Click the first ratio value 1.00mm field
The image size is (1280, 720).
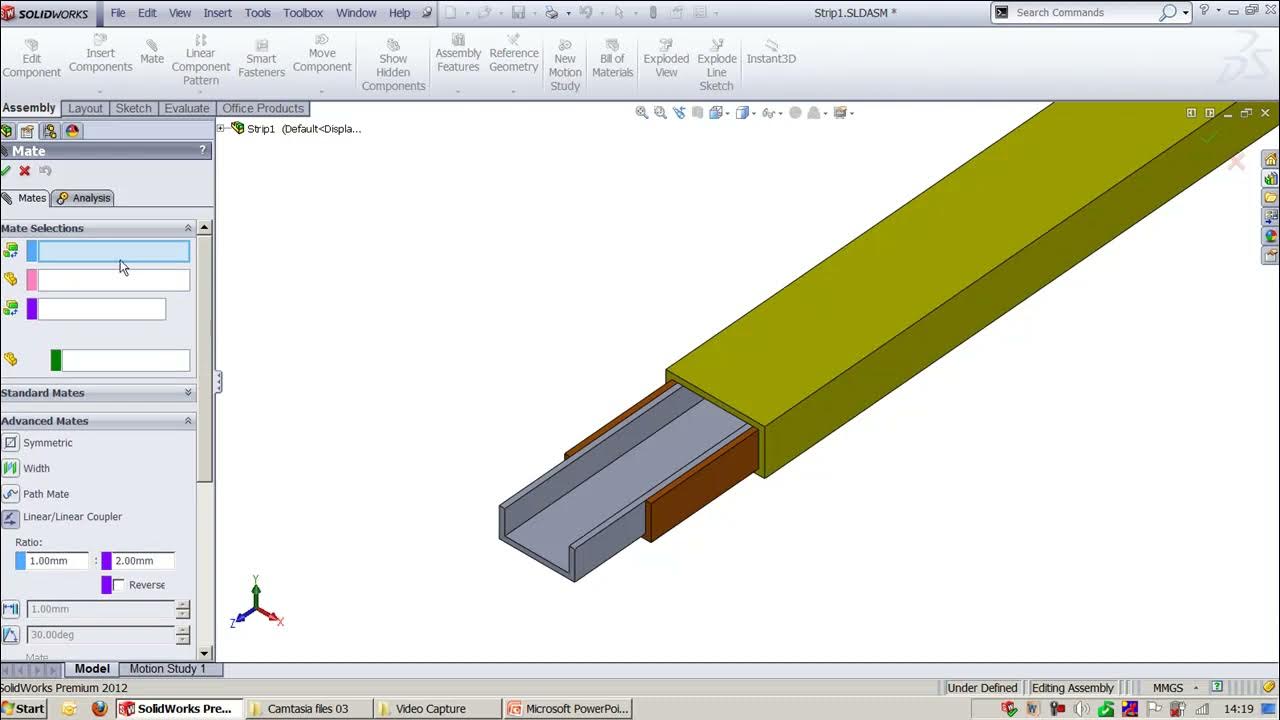tap(58, 561)
